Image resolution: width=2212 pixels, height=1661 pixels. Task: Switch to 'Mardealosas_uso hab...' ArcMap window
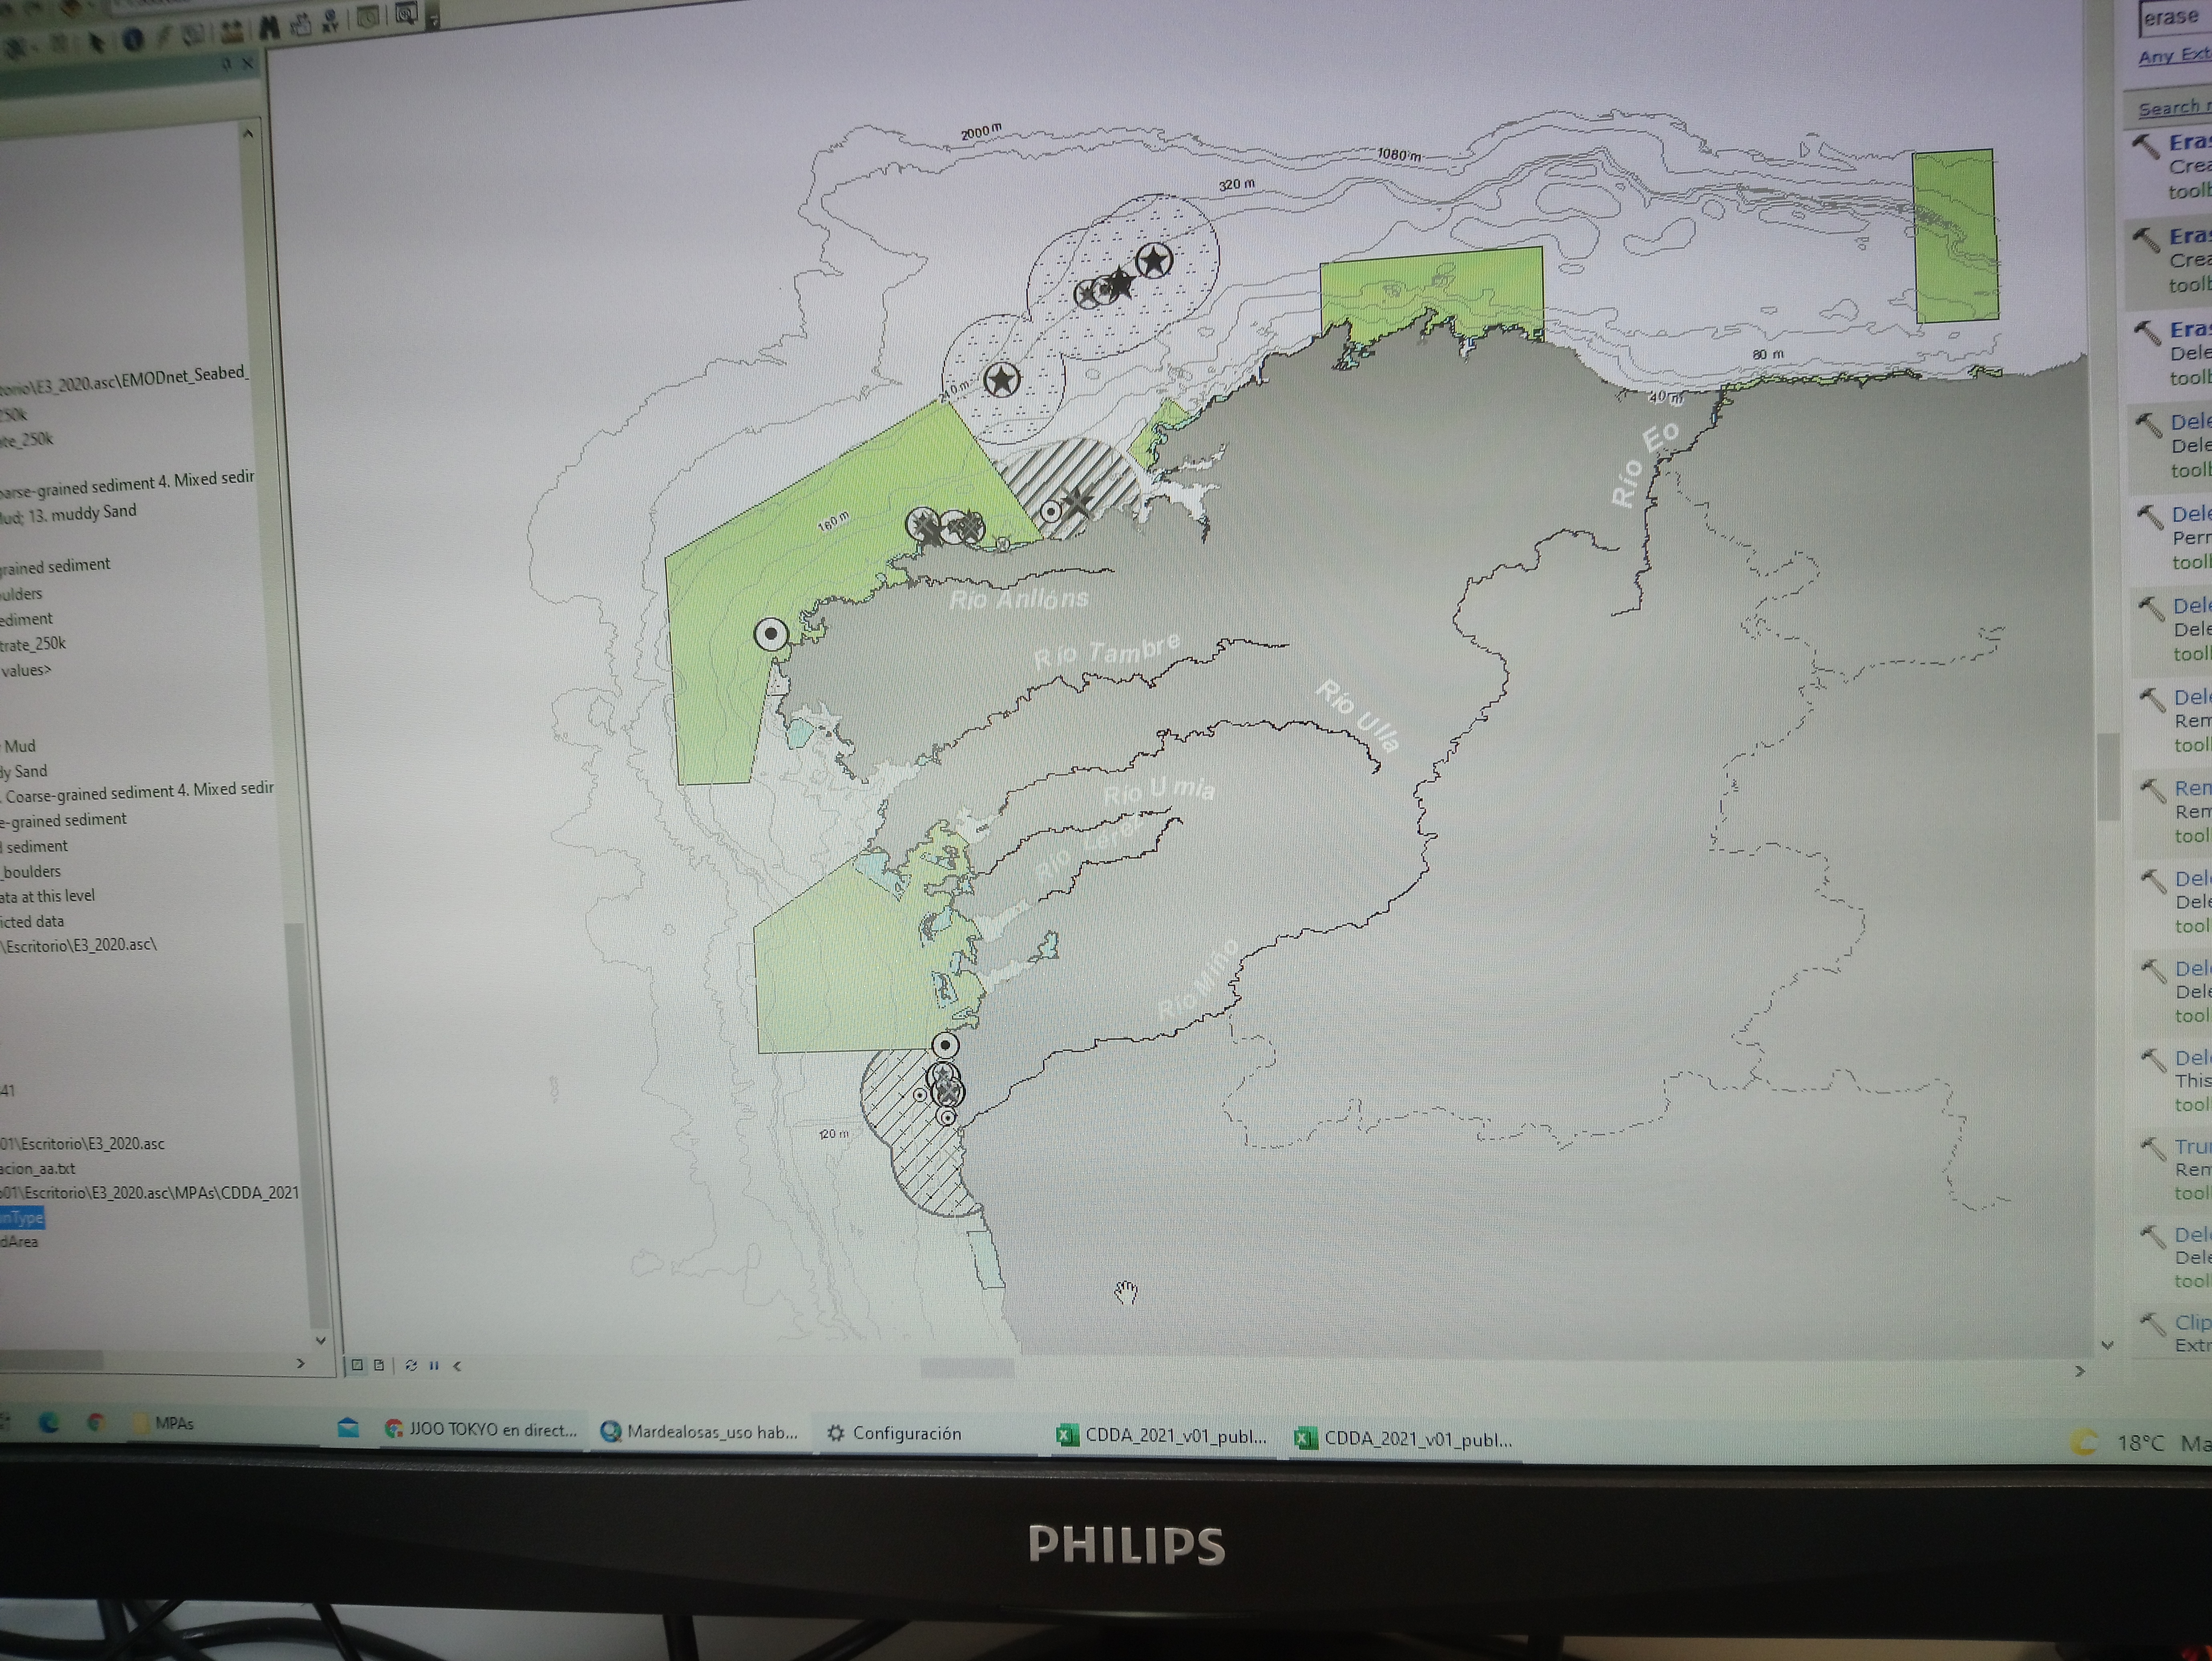[x=699, y=1432]
